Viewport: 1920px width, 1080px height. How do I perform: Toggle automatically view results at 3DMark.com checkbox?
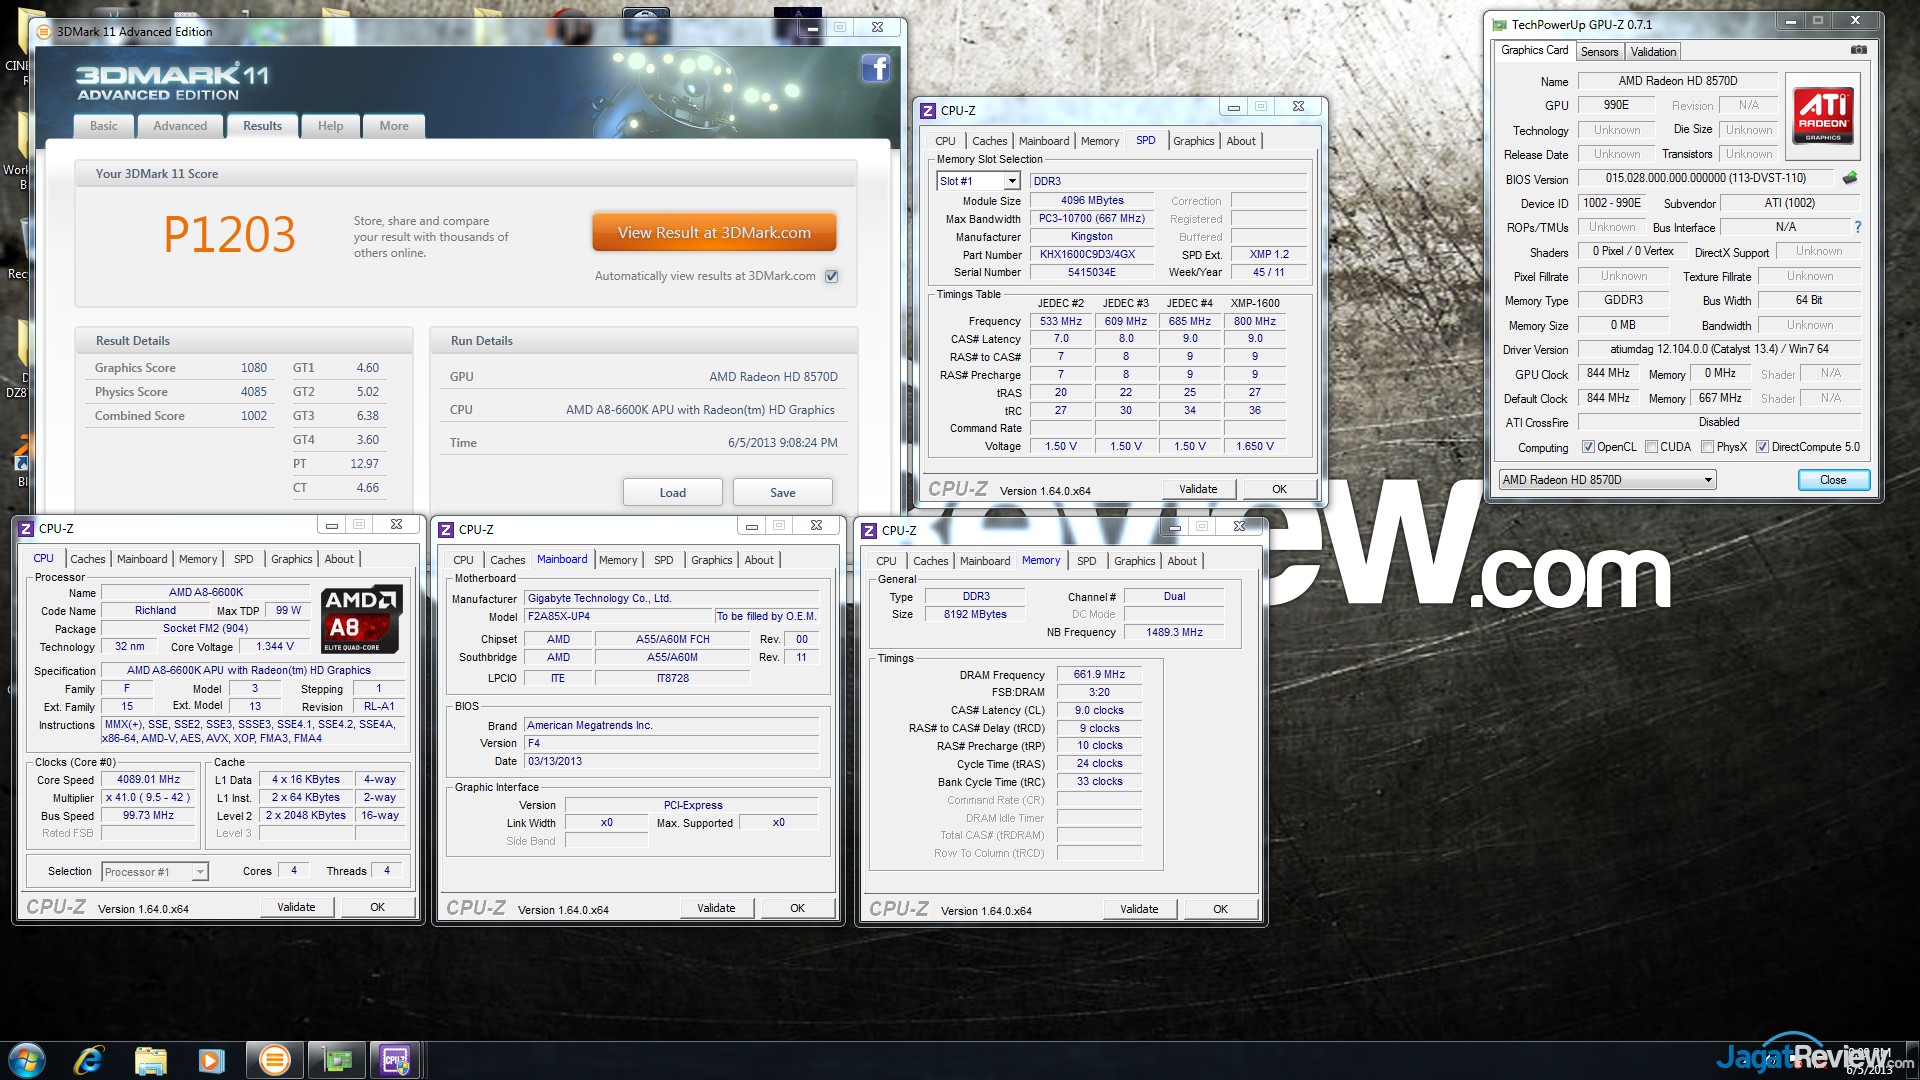coord(831,277)
